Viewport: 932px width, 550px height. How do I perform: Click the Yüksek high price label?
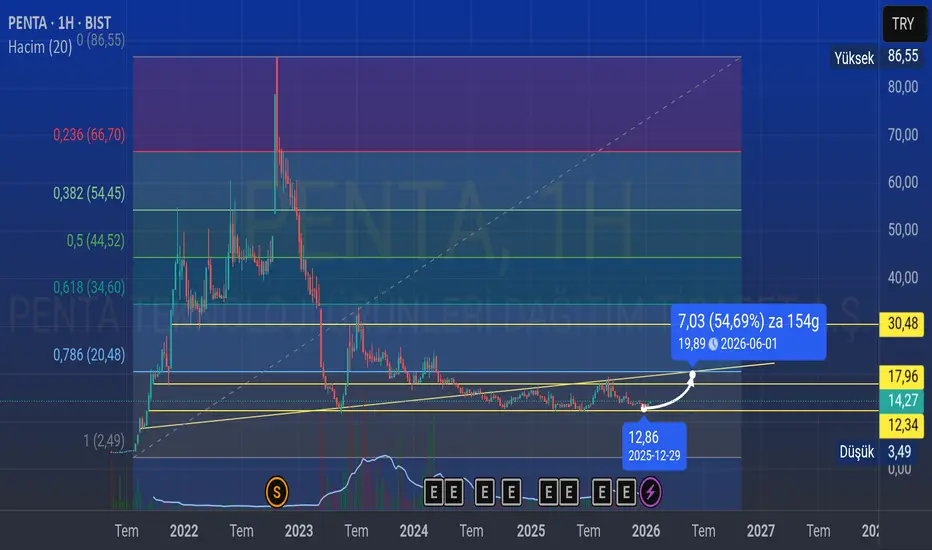(854, 58)
